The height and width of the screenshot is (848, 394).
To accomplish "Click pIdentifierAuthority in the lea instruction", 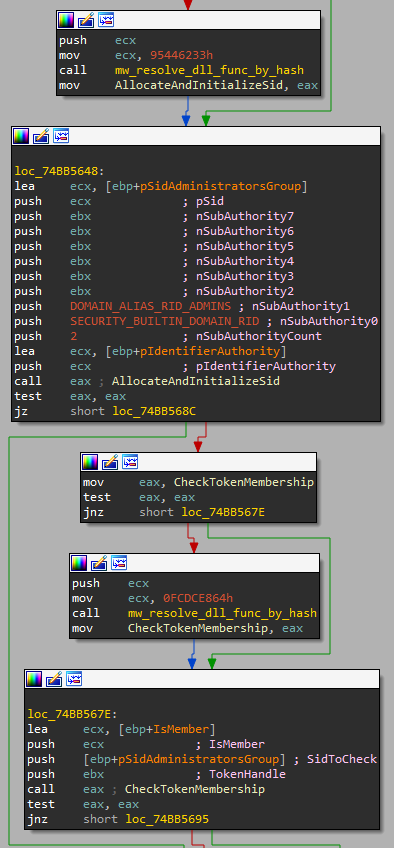I will pyautogui.click(x=210, y=351).
